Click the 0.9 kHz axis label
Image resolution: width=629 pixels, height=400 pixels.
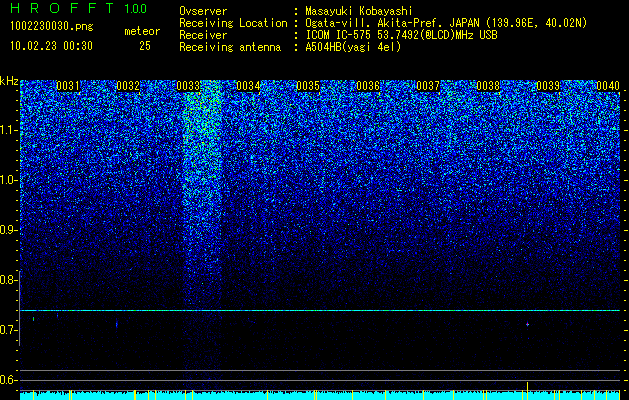[8, 230]
